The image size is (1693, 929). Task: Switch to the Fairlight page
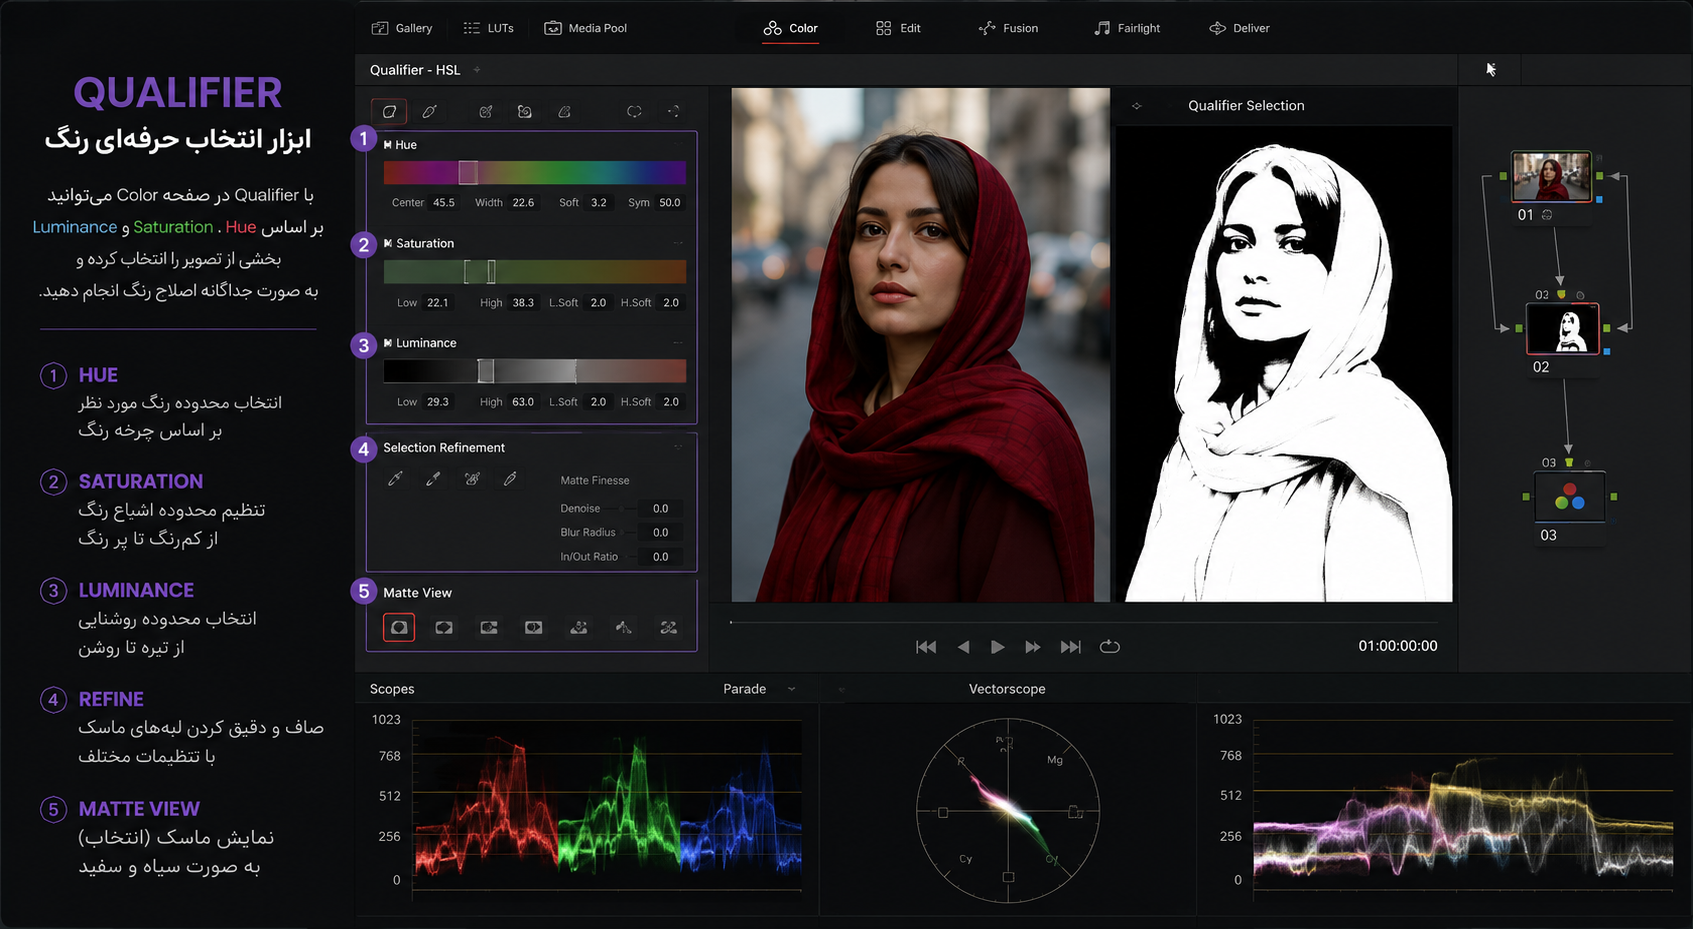1127,28
